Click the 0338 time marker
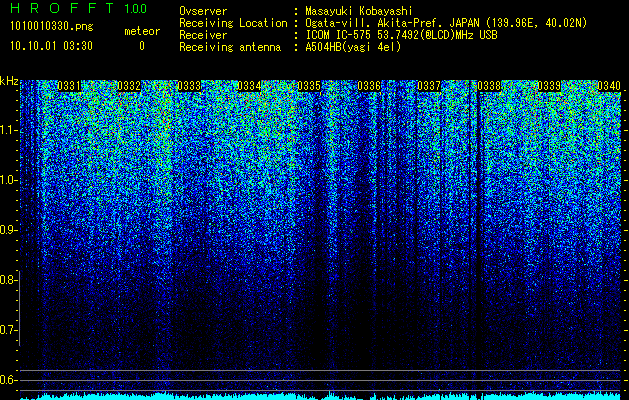Screen dimensions: 629x400 click(x=489, y=86)
